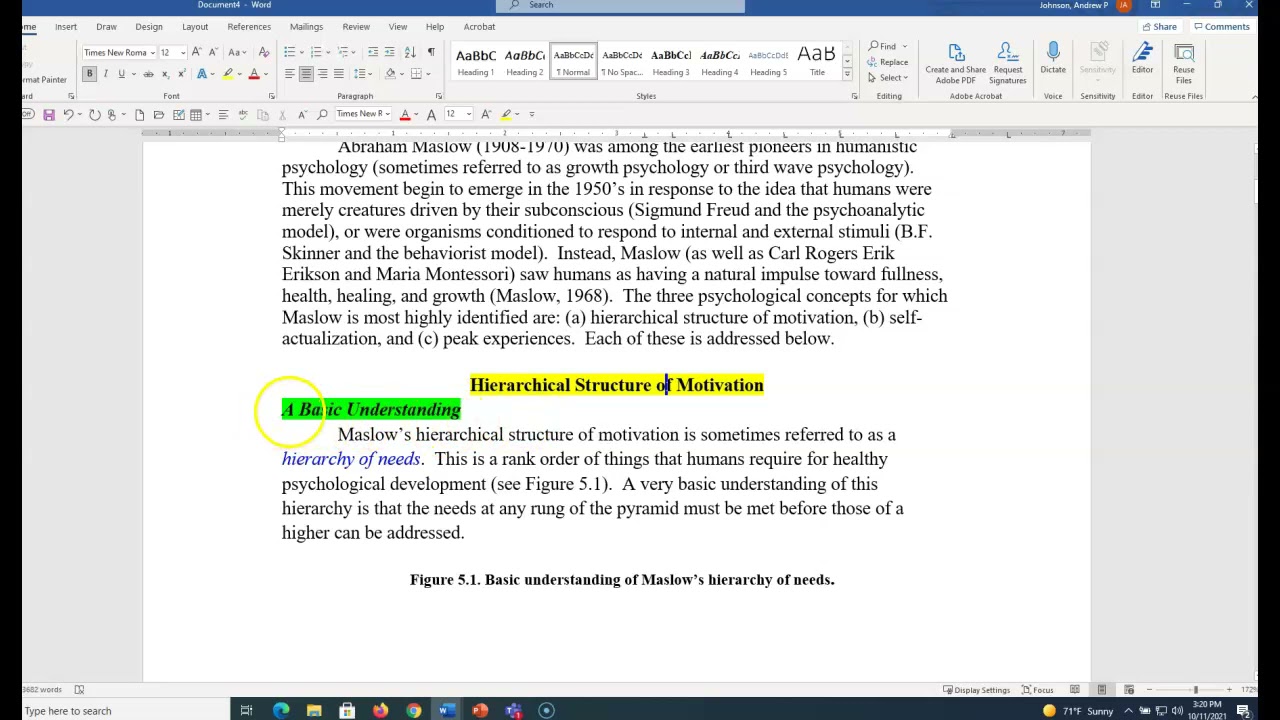
Task: Open text highlight color in ribbon
Action: click(x=228, y=74)
